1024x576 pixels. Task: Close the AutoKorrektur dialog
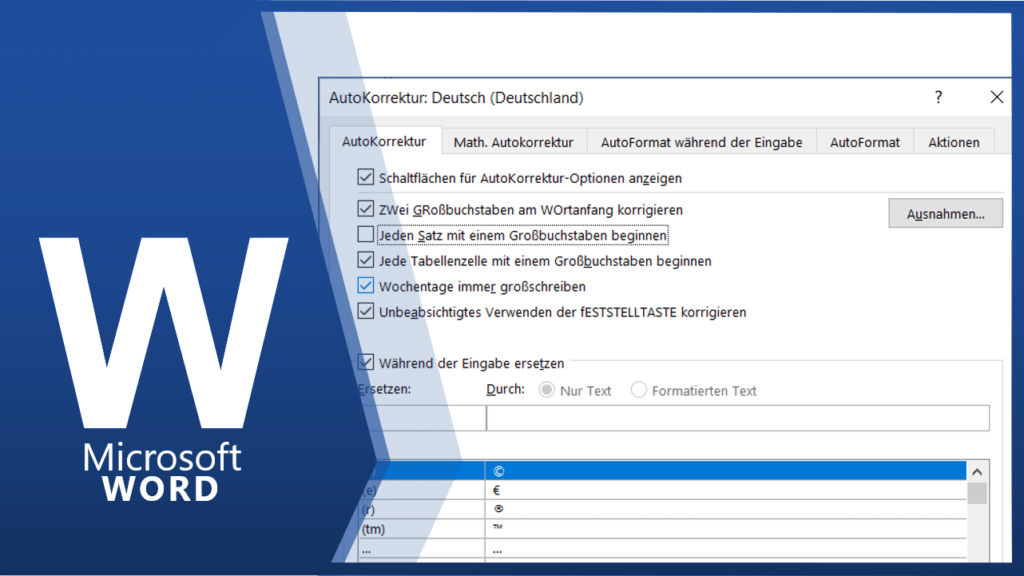click(x=997, y=97)
